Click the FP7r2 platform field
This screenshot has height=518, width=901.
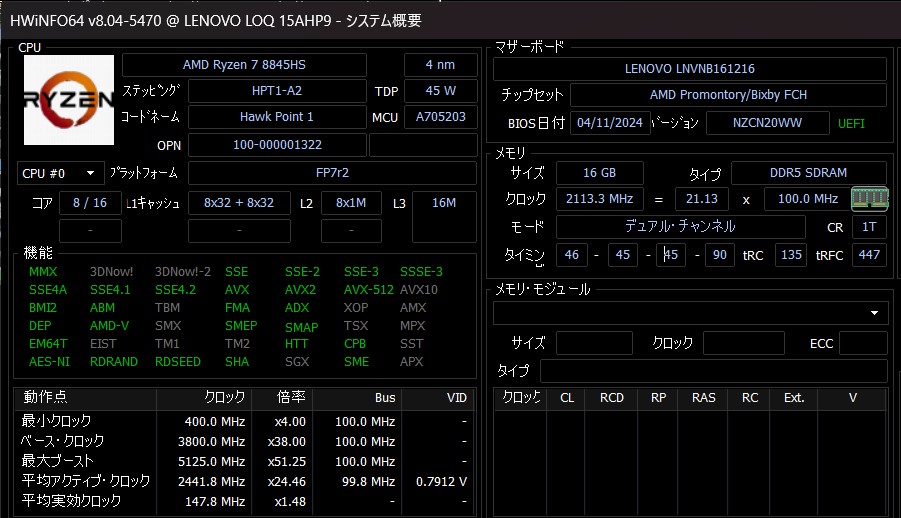pyautogui.click(x=332, y=172)
